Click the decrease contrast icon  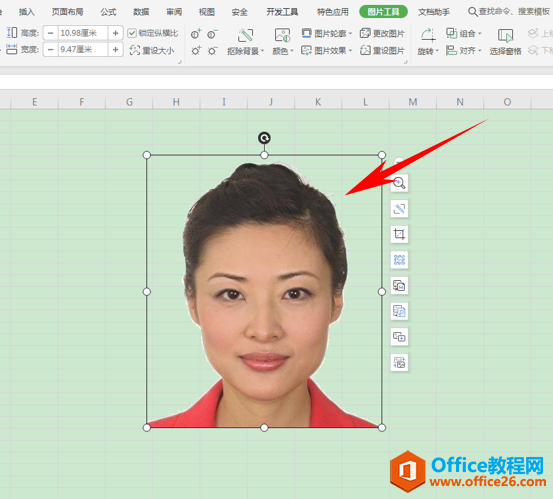click(x=212, y=34)
